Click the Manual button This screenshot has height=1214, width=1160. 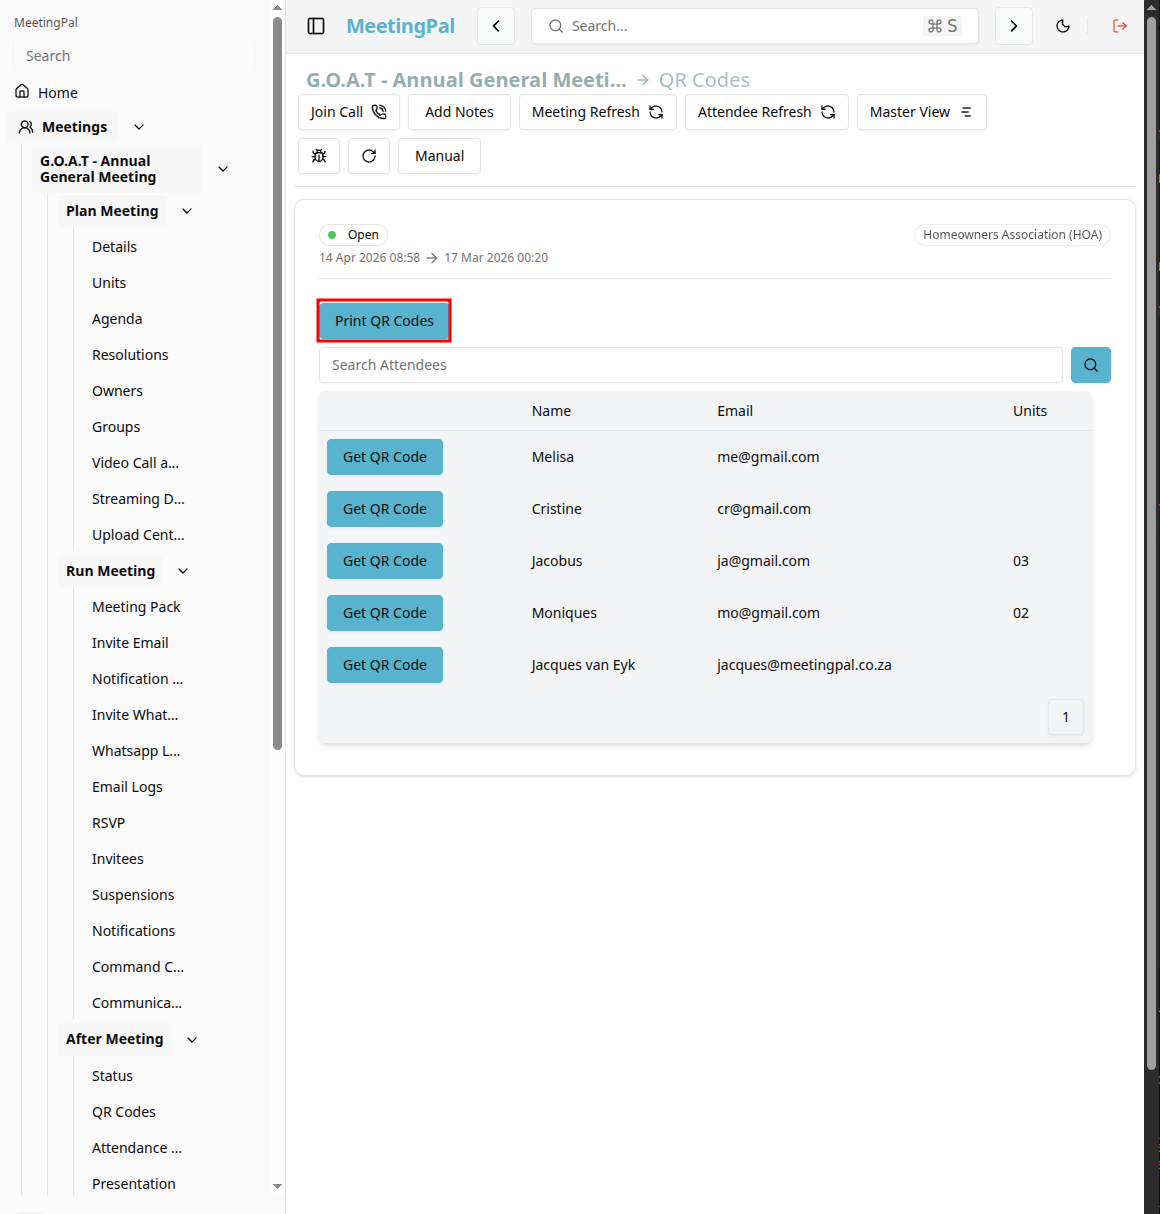pyautogui.click(x=440, y=156)
